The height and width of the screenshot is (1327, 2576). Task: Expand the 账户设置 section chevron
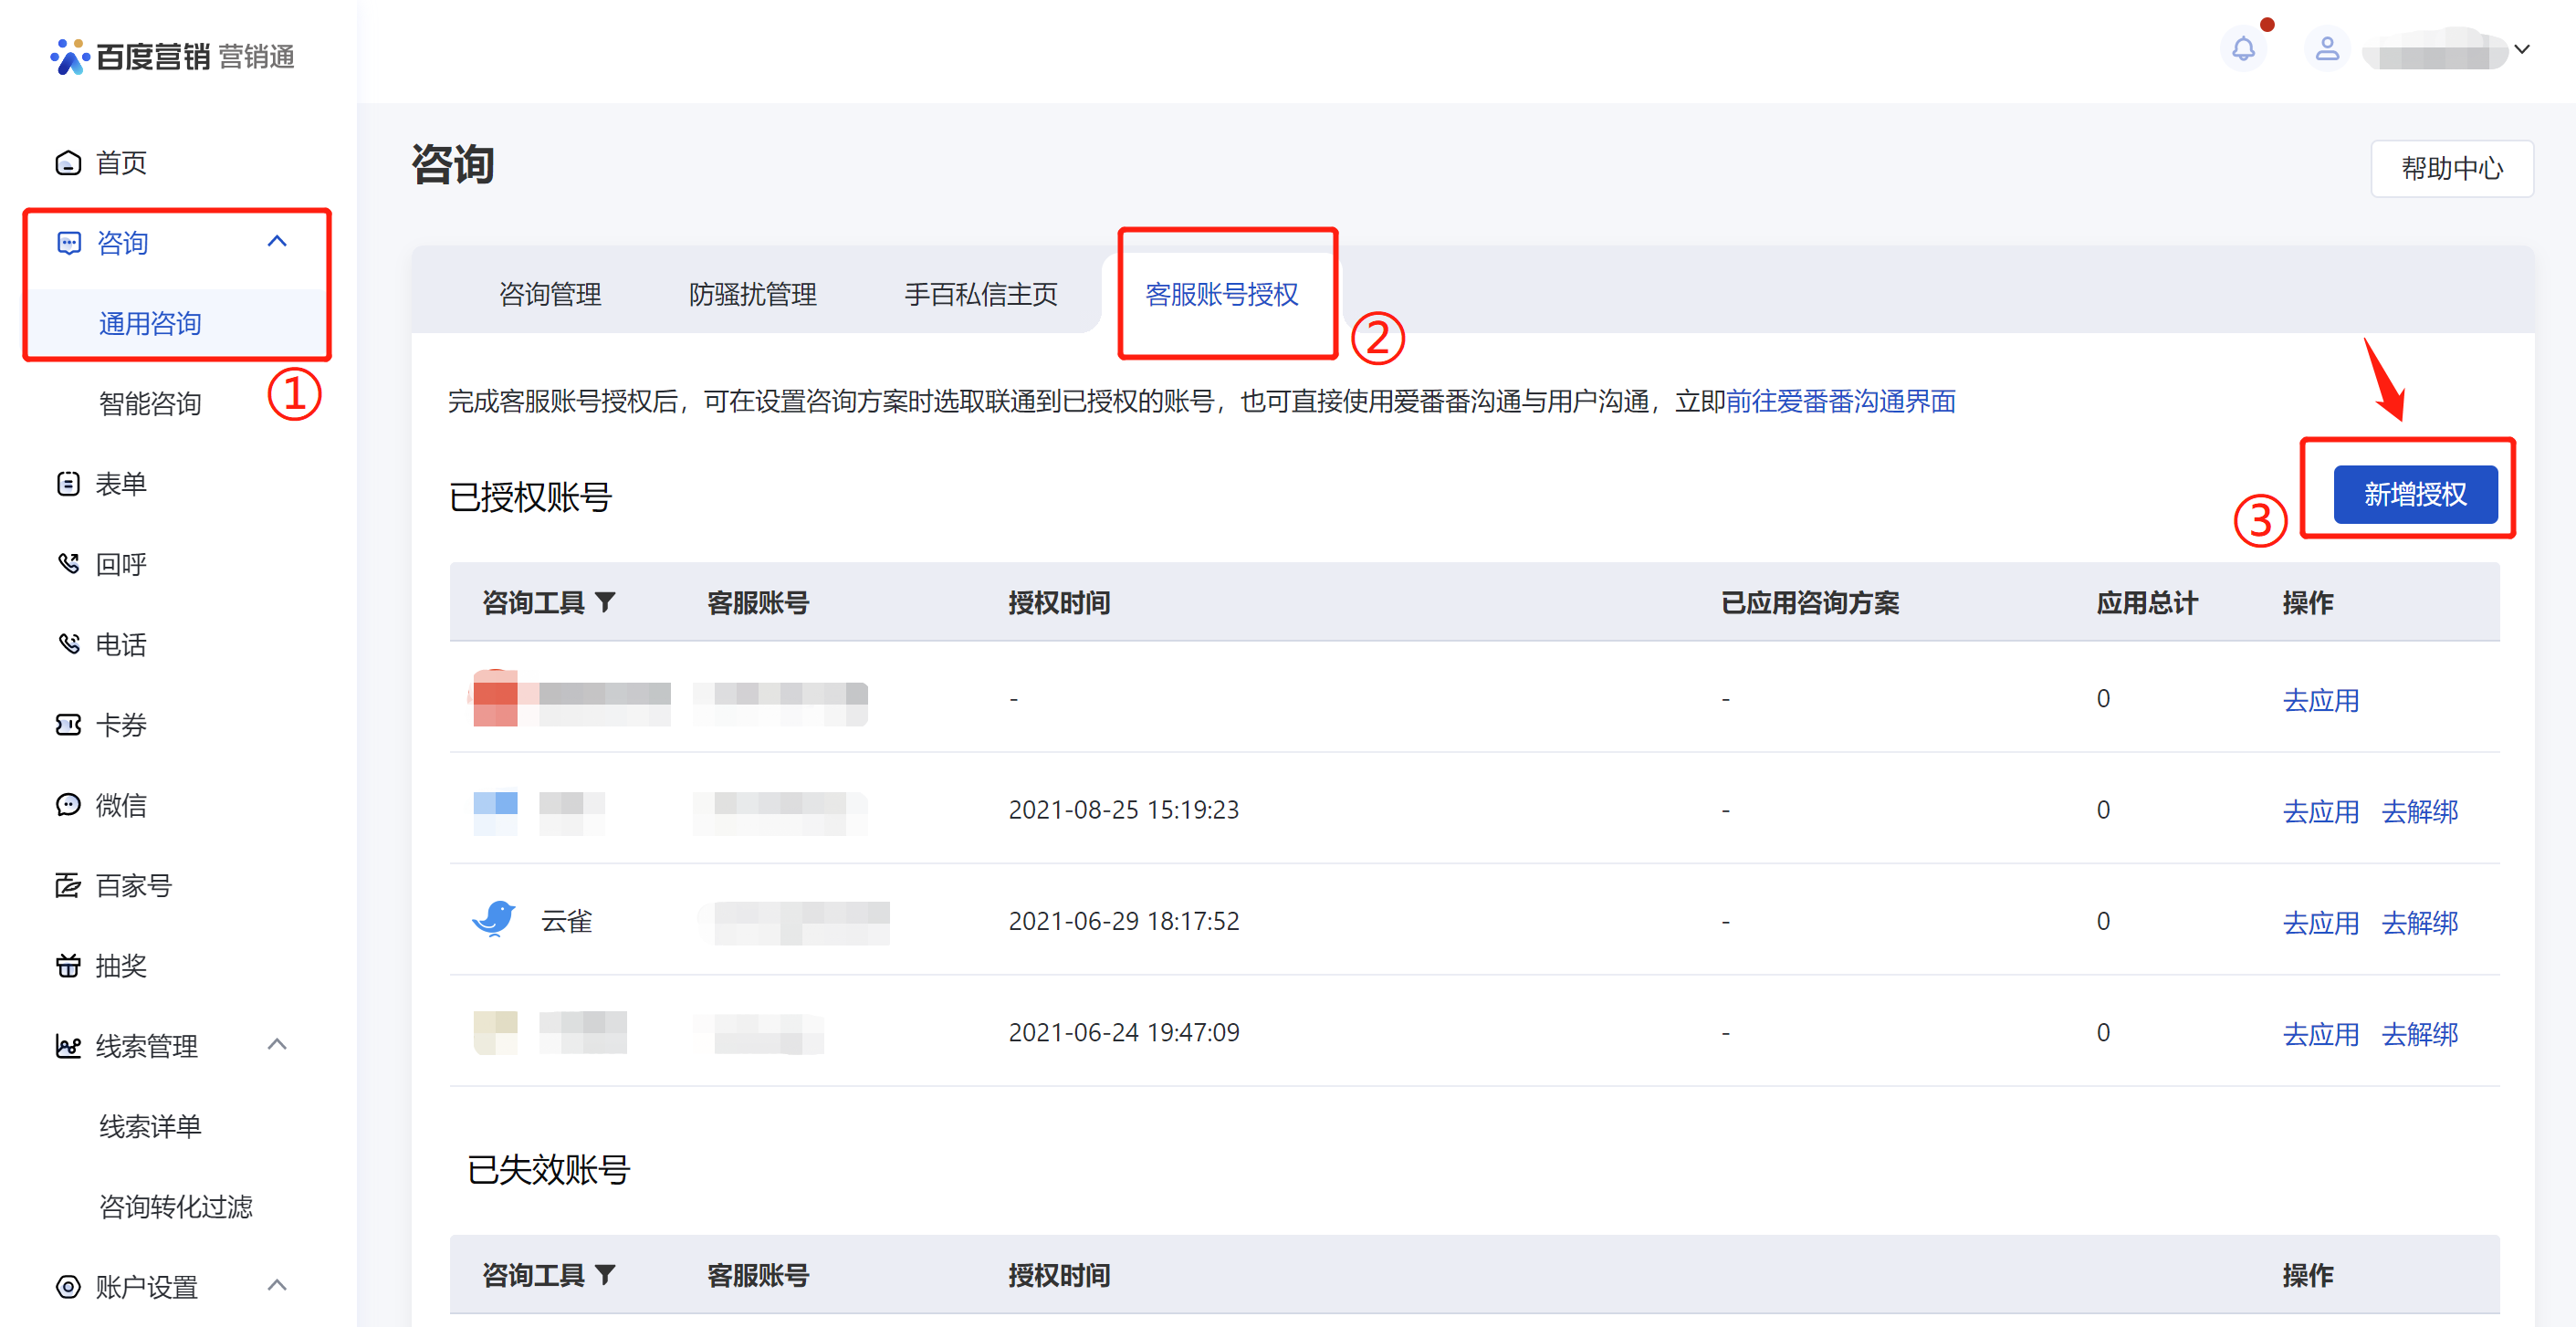[x=278, y=1286]
